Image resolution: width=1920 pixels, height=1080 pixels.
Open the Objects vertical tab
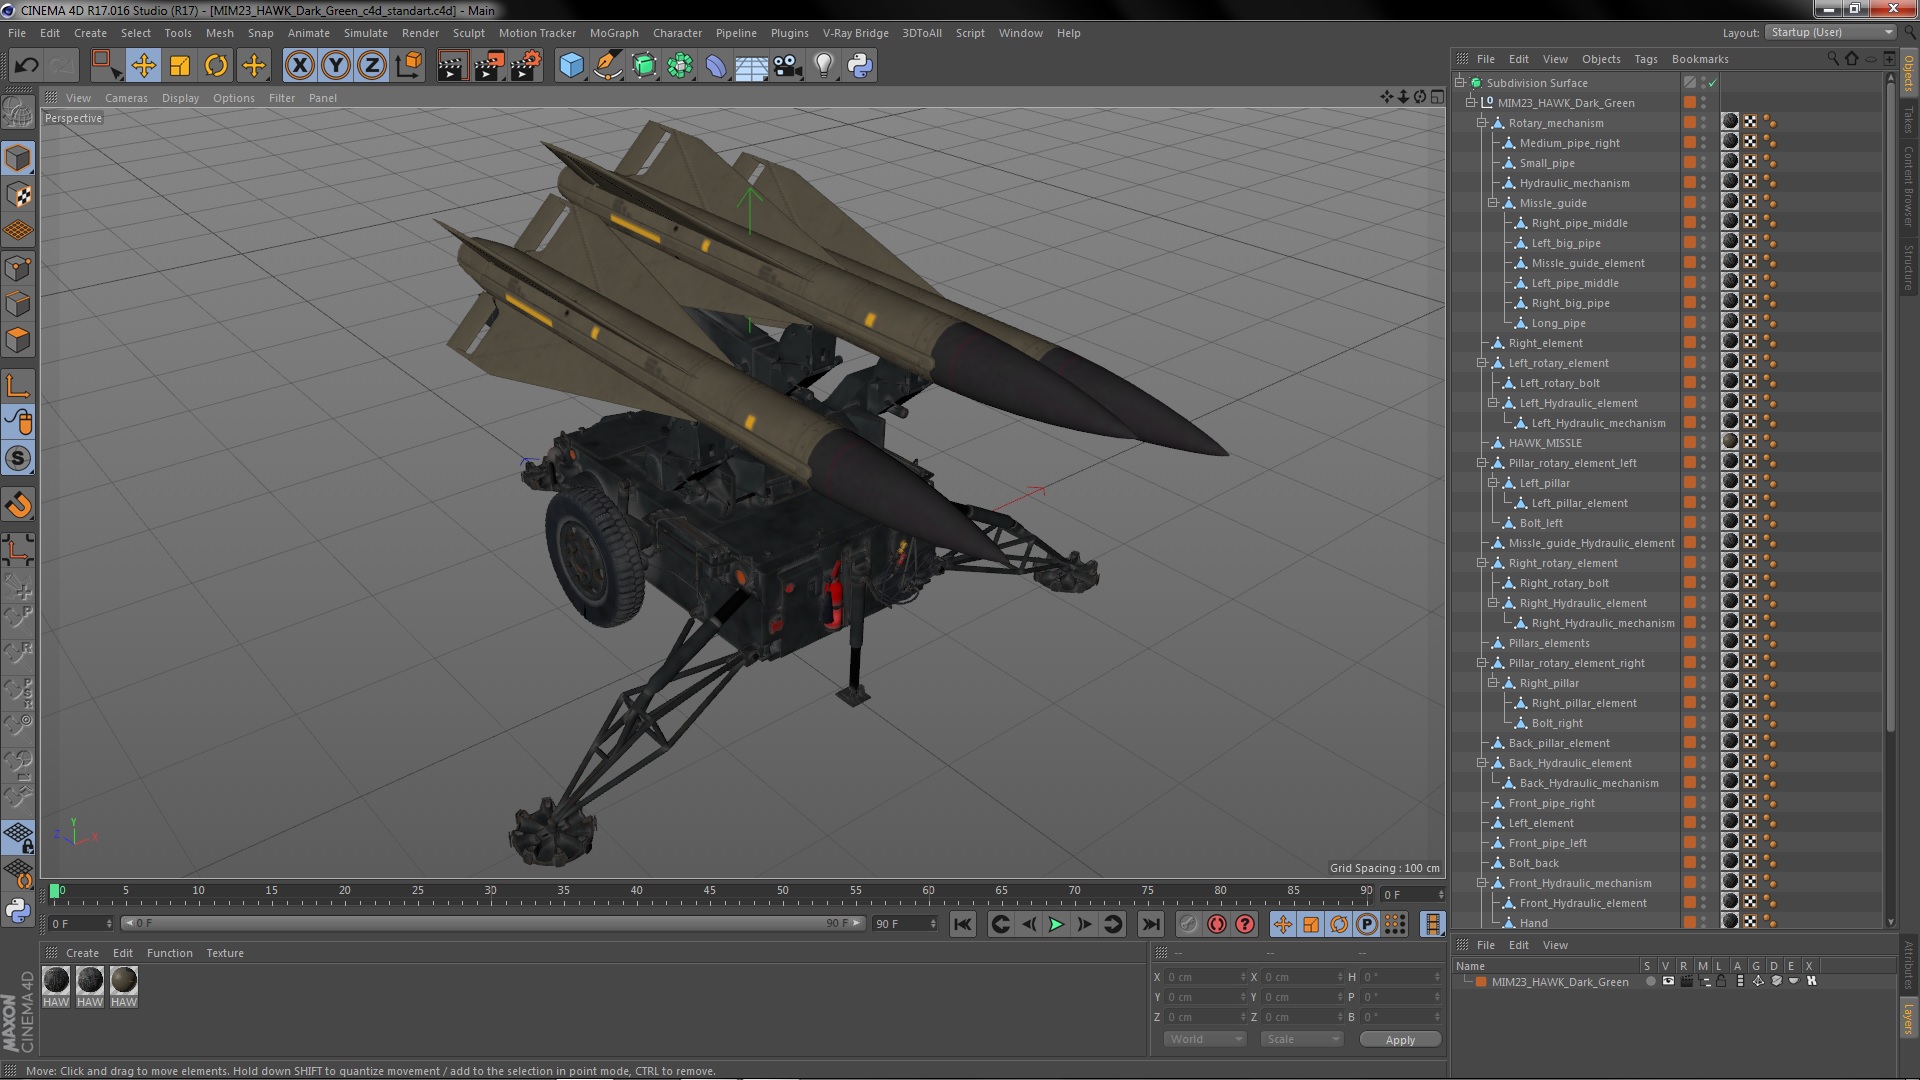pos(1908,72)
